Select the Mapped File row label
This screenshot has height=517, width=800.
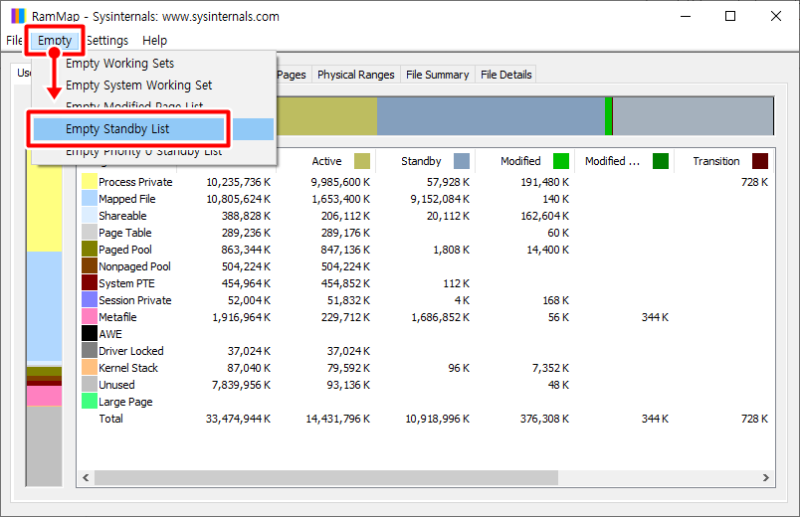tap(127, 199)
